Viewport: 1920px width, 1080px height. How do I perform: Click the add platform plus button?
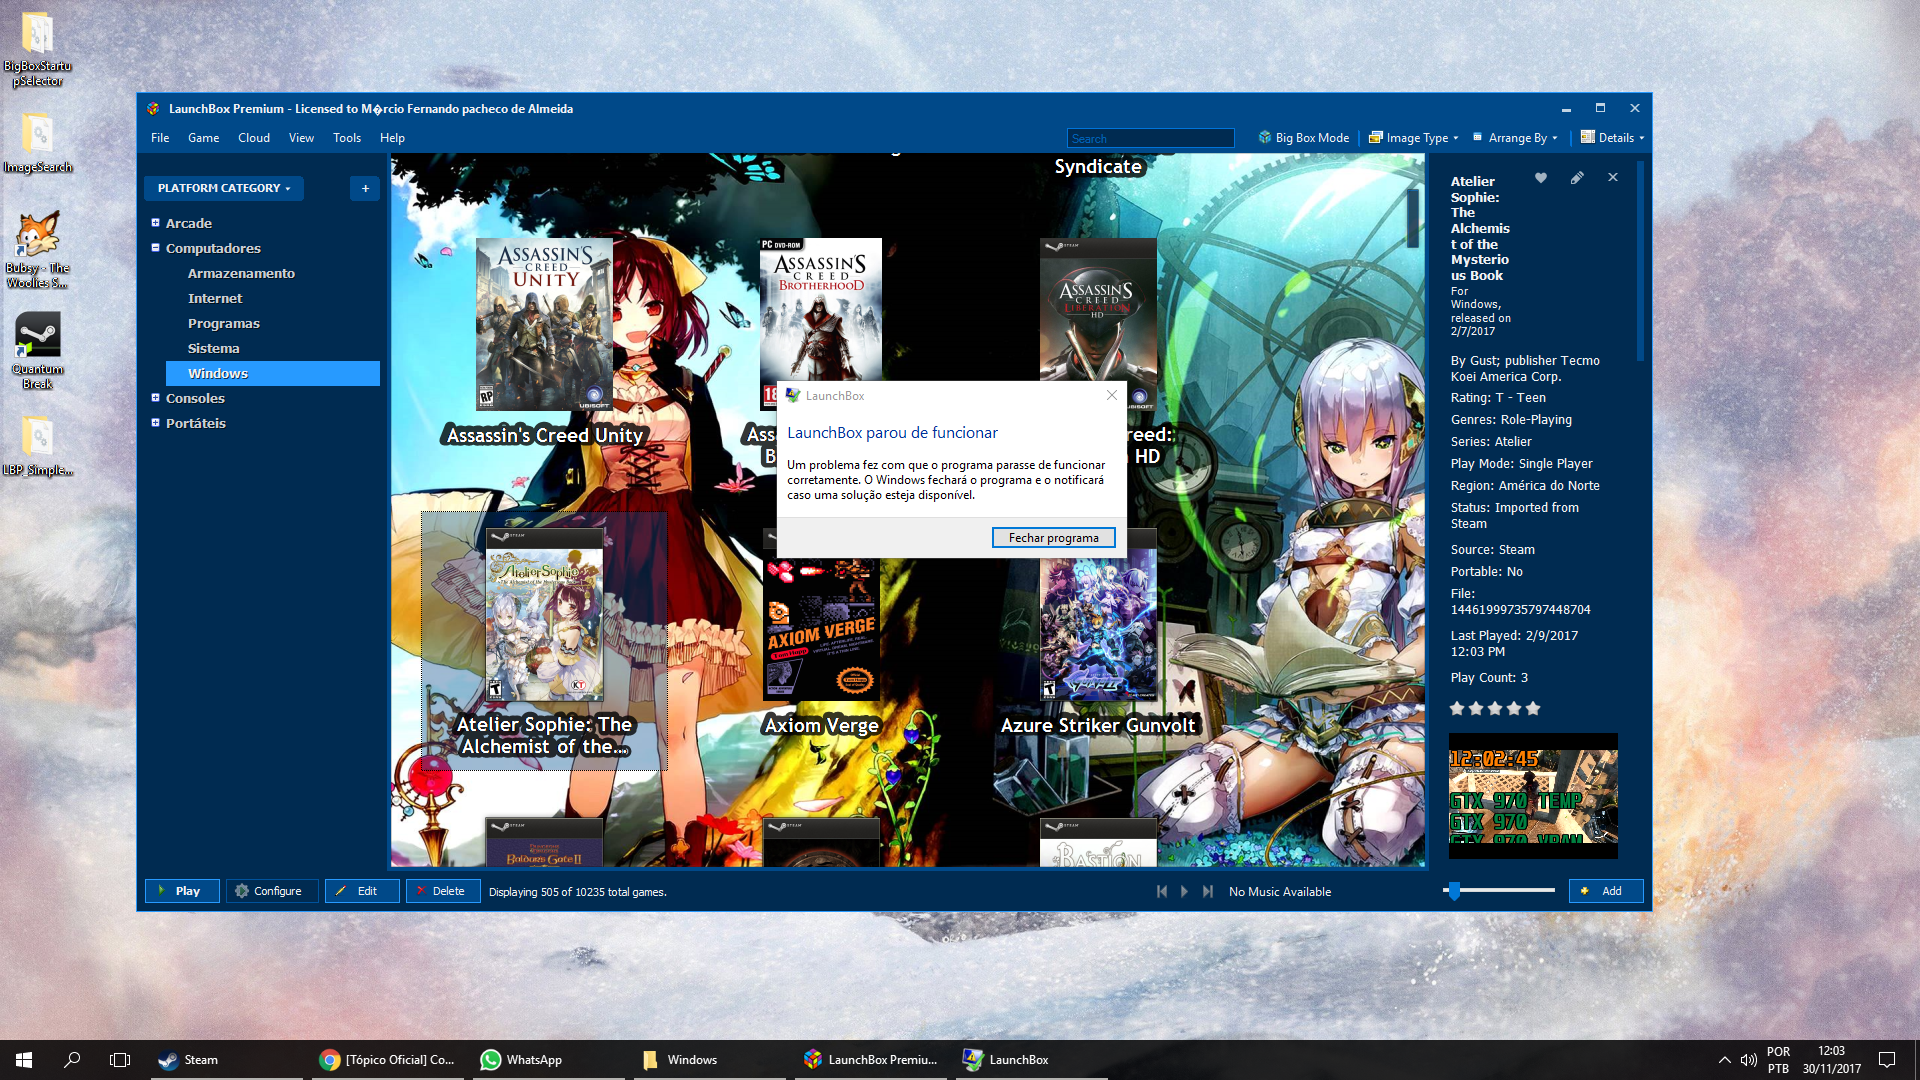365,188
